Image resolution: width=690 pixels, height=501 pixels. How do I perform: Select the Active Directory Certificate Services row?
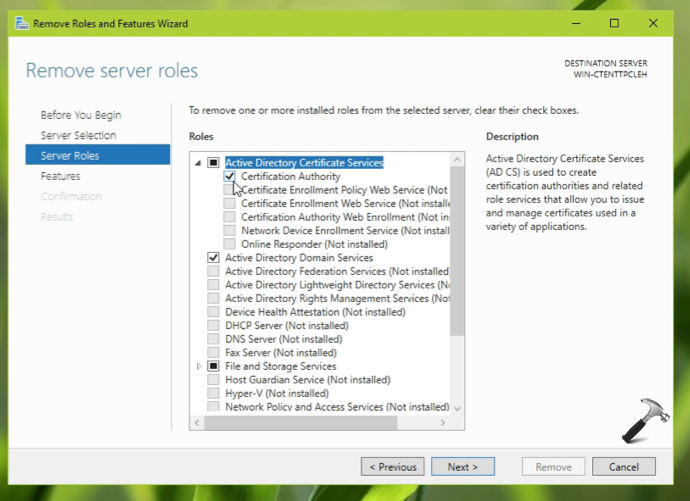304,163
